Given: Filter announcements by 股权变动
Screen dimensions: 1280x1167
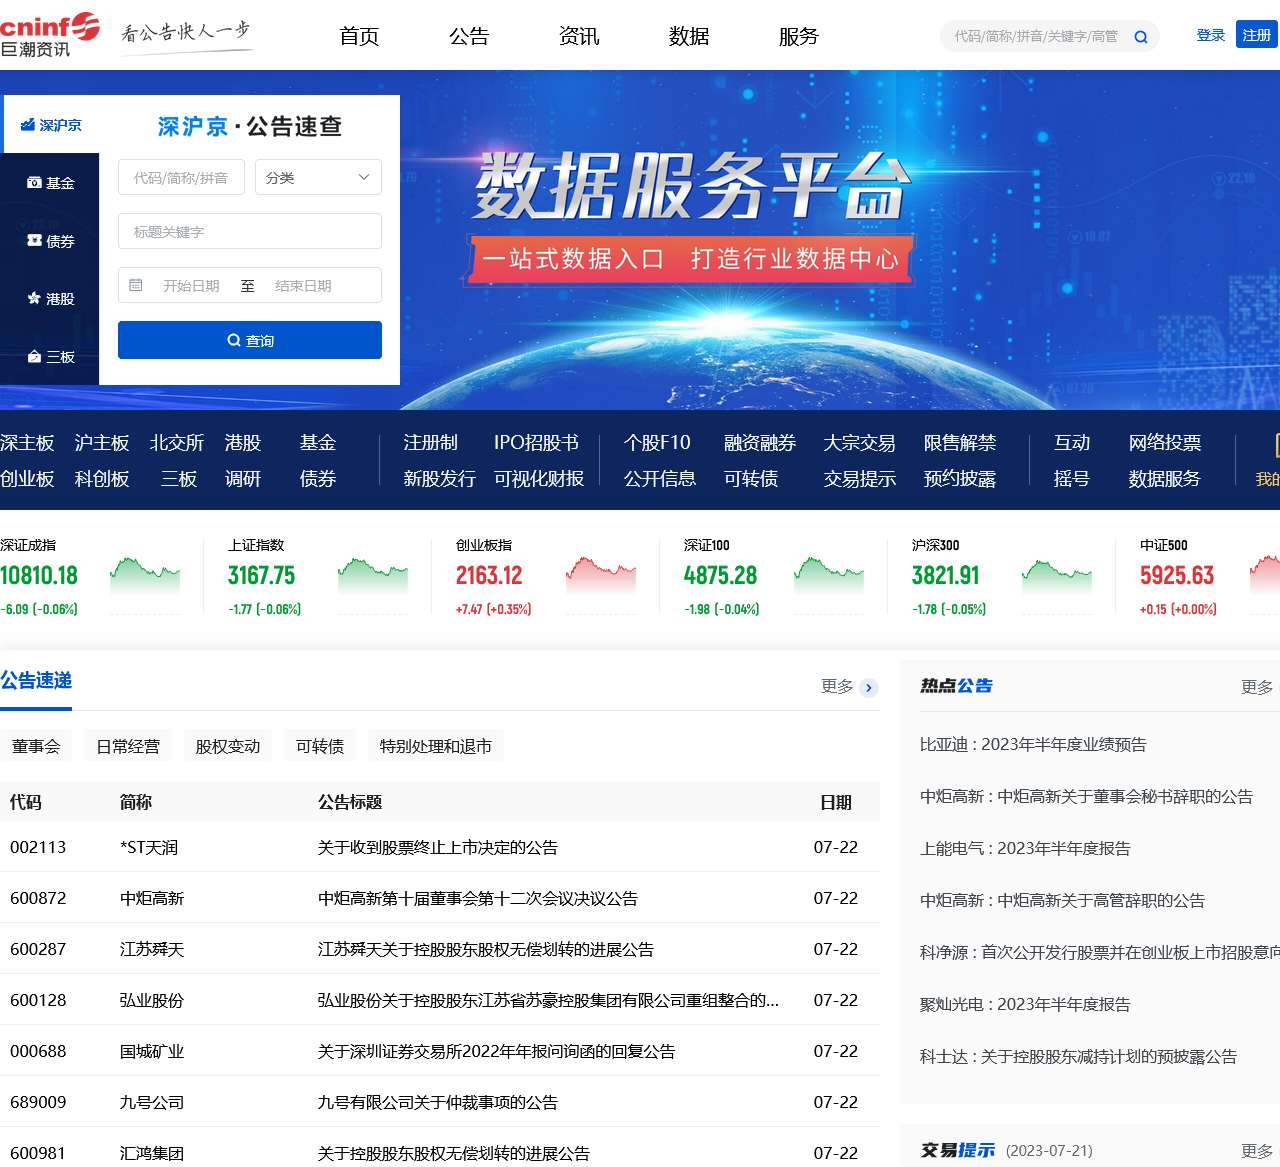Looking at the screenshot, I should click(x=228, y=746).
